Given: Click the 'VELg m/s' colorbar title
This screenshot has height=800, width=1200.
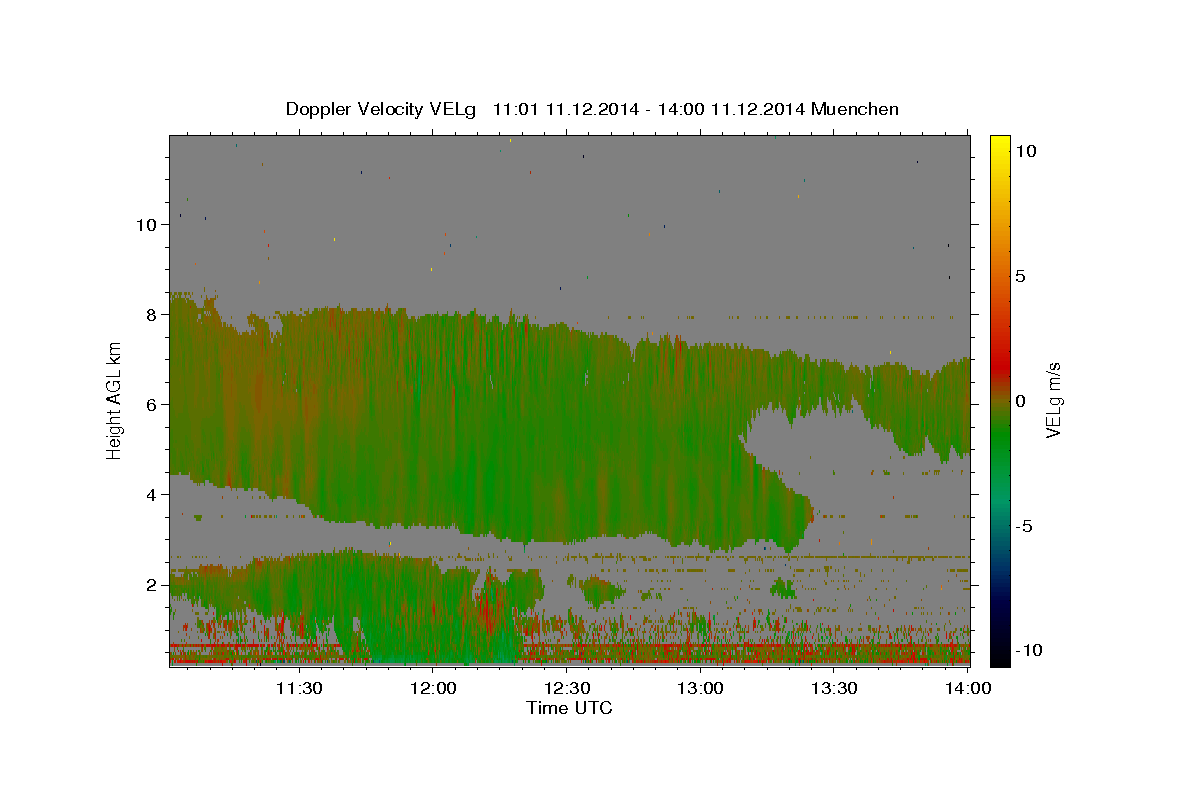Looking at the screenshot, I should click(x=1054, y=401).
